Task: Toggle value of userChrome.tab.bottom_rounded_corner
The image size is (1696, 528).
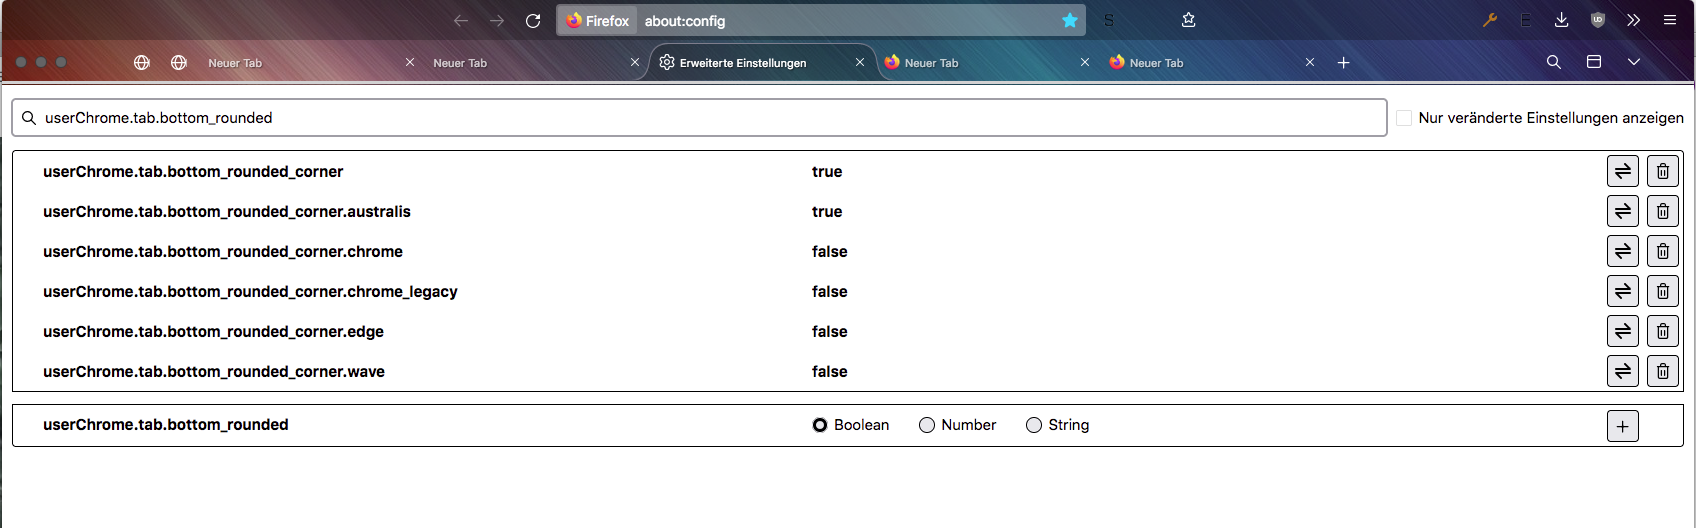Action: [x=1623, y=171]
